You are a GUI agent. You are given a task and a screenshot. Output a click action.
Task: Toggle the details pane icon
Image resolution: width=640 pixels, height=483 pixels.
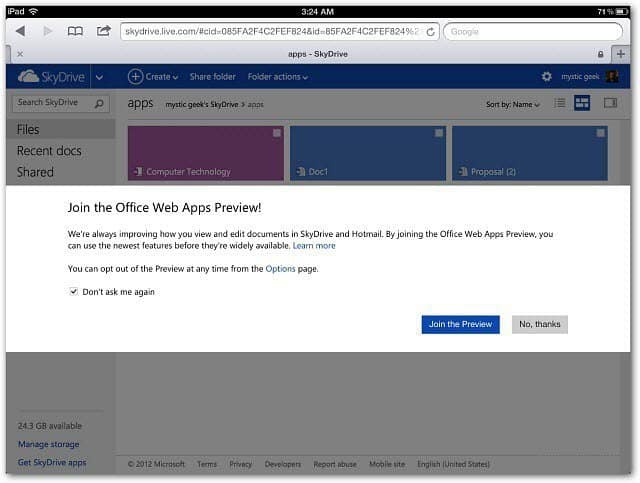610,103
